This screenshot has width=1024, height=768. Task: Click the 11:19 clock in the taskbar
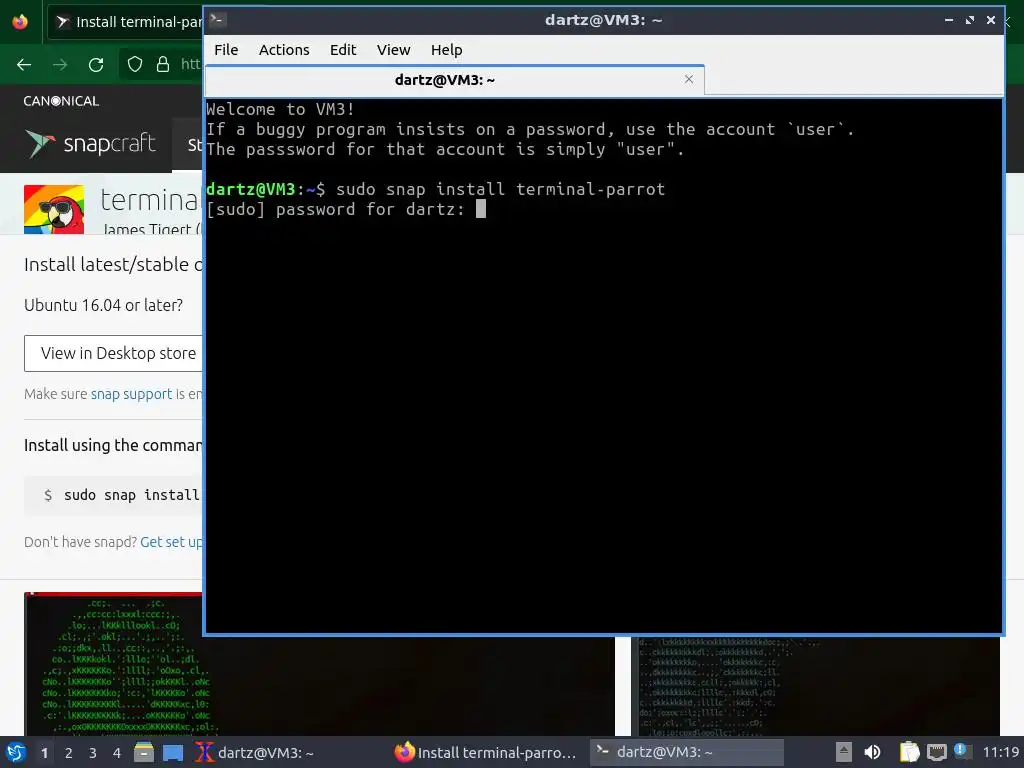coord(1000,752)
